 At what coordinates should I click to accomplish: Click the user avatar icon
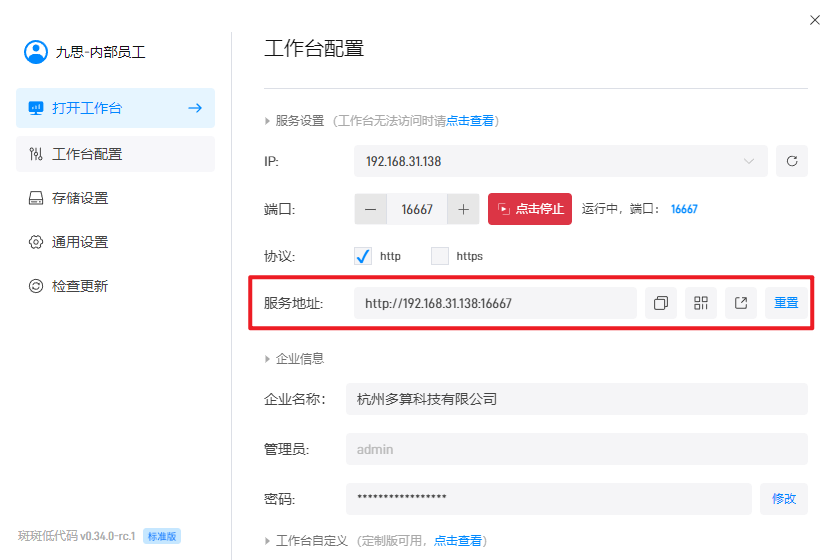(36, 52)
